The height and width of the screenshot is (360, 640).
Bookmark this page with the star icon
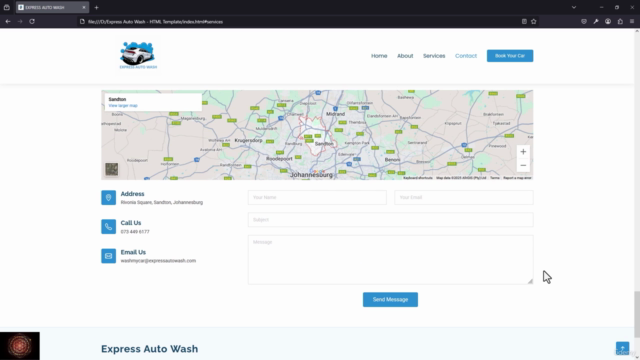pos(533,21)
